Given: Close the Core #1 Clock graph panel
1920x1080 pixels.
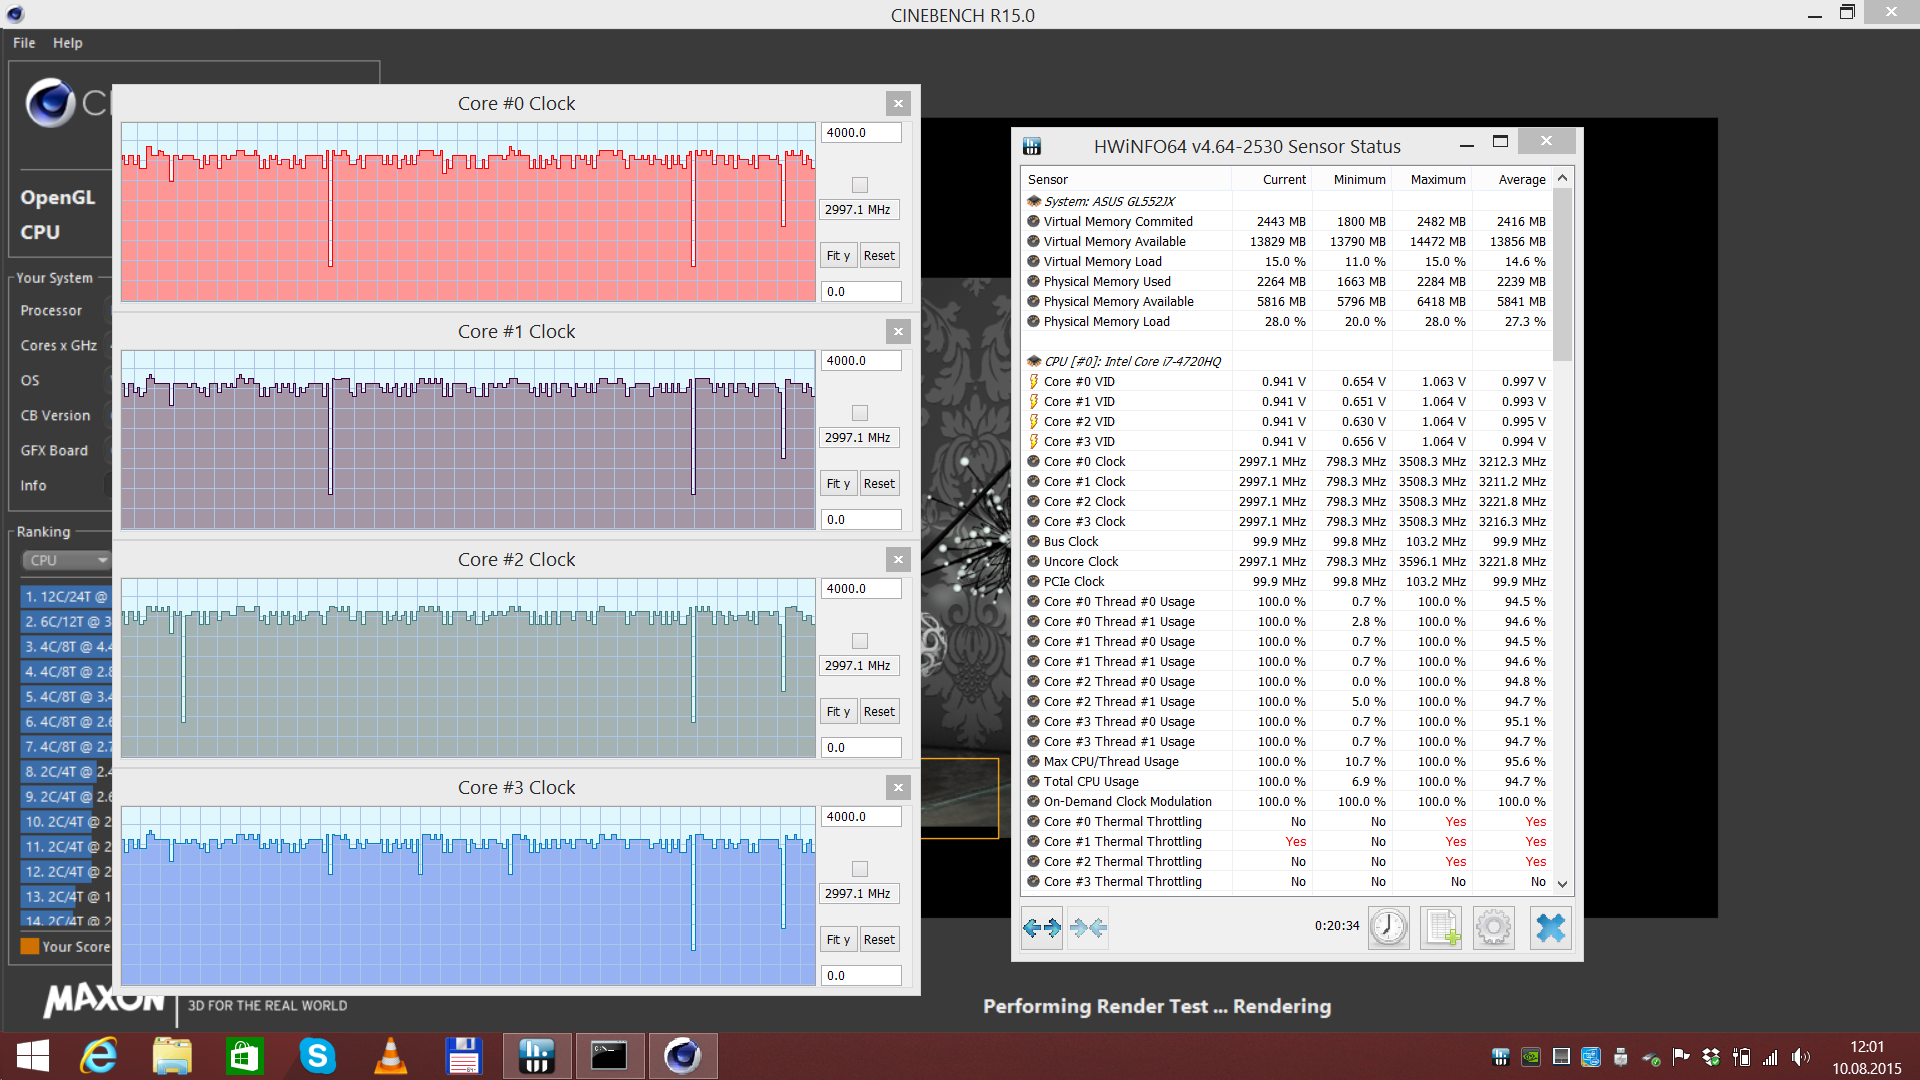Looking at the screenshot, I should point(898,332).
